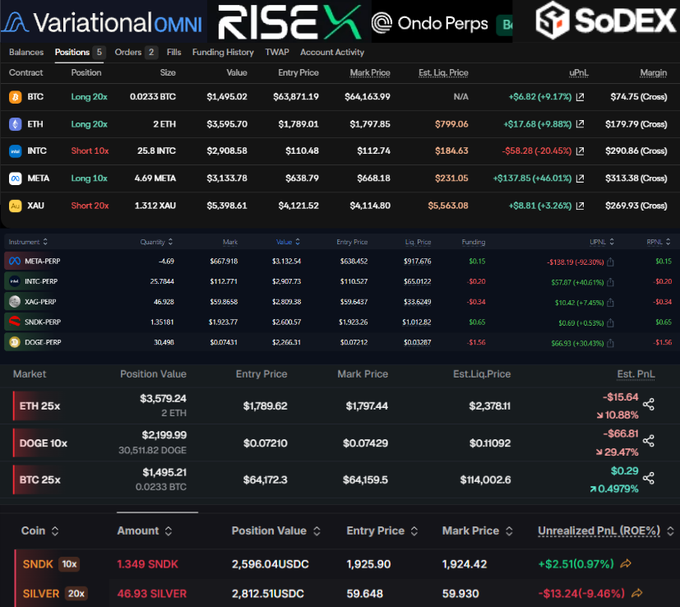Click the BTC 25x market row label

tap(40, 480)
